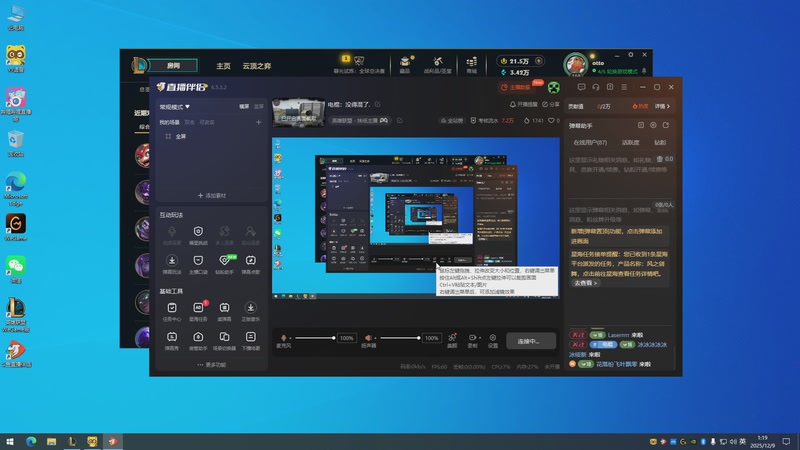
Task: Switch to the 钻粉 tab
Action: [x=660, y=142]
